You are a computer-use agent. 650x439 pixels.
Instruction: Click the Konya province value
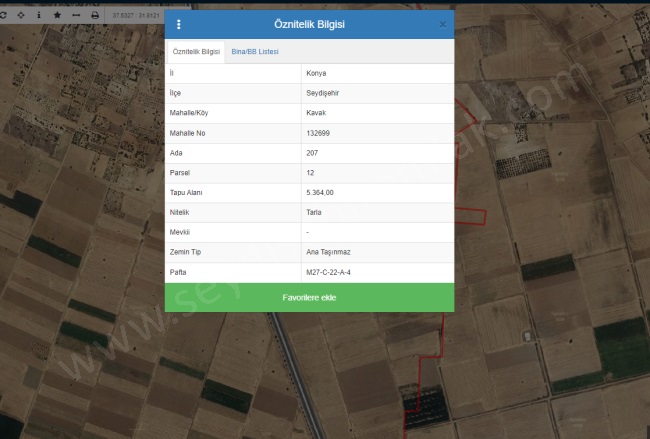[x=316, y=73]
